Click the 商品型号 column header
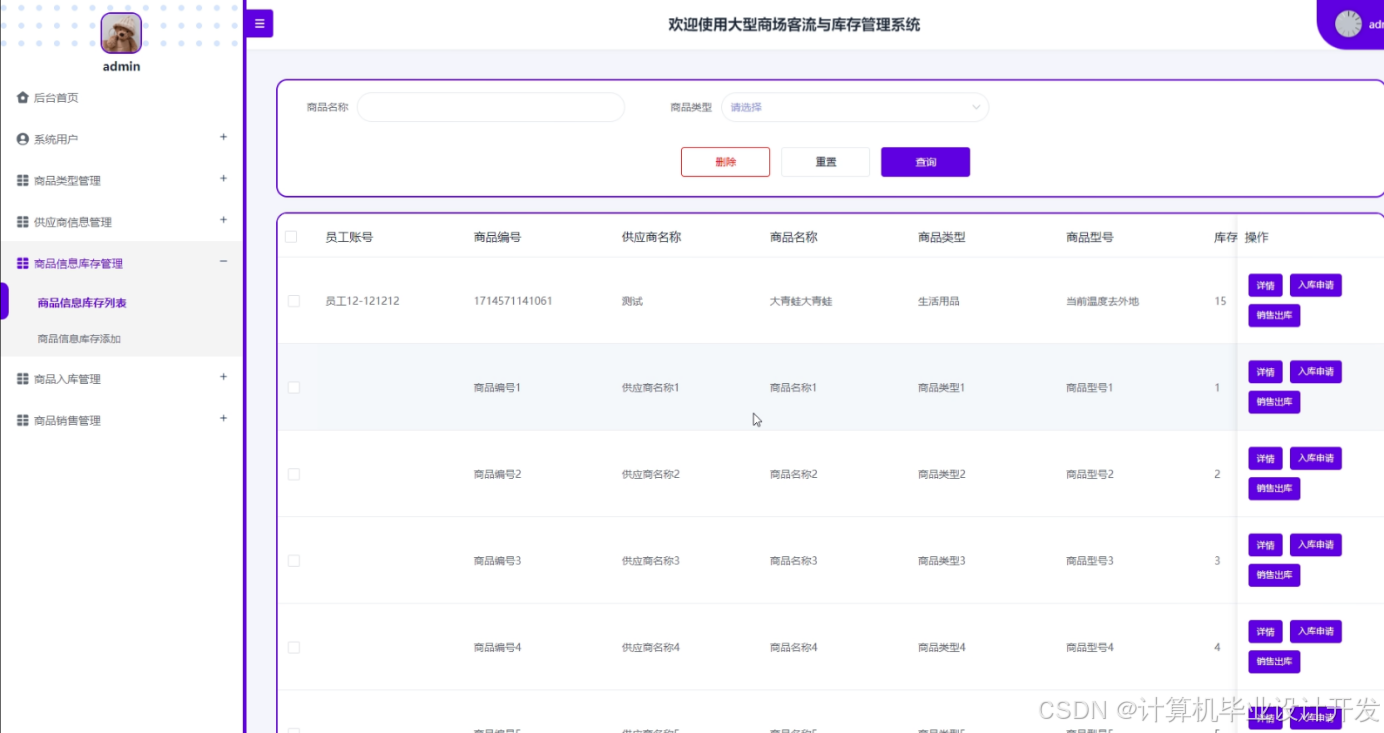The image size is (1384, 733). [1090, 238]
